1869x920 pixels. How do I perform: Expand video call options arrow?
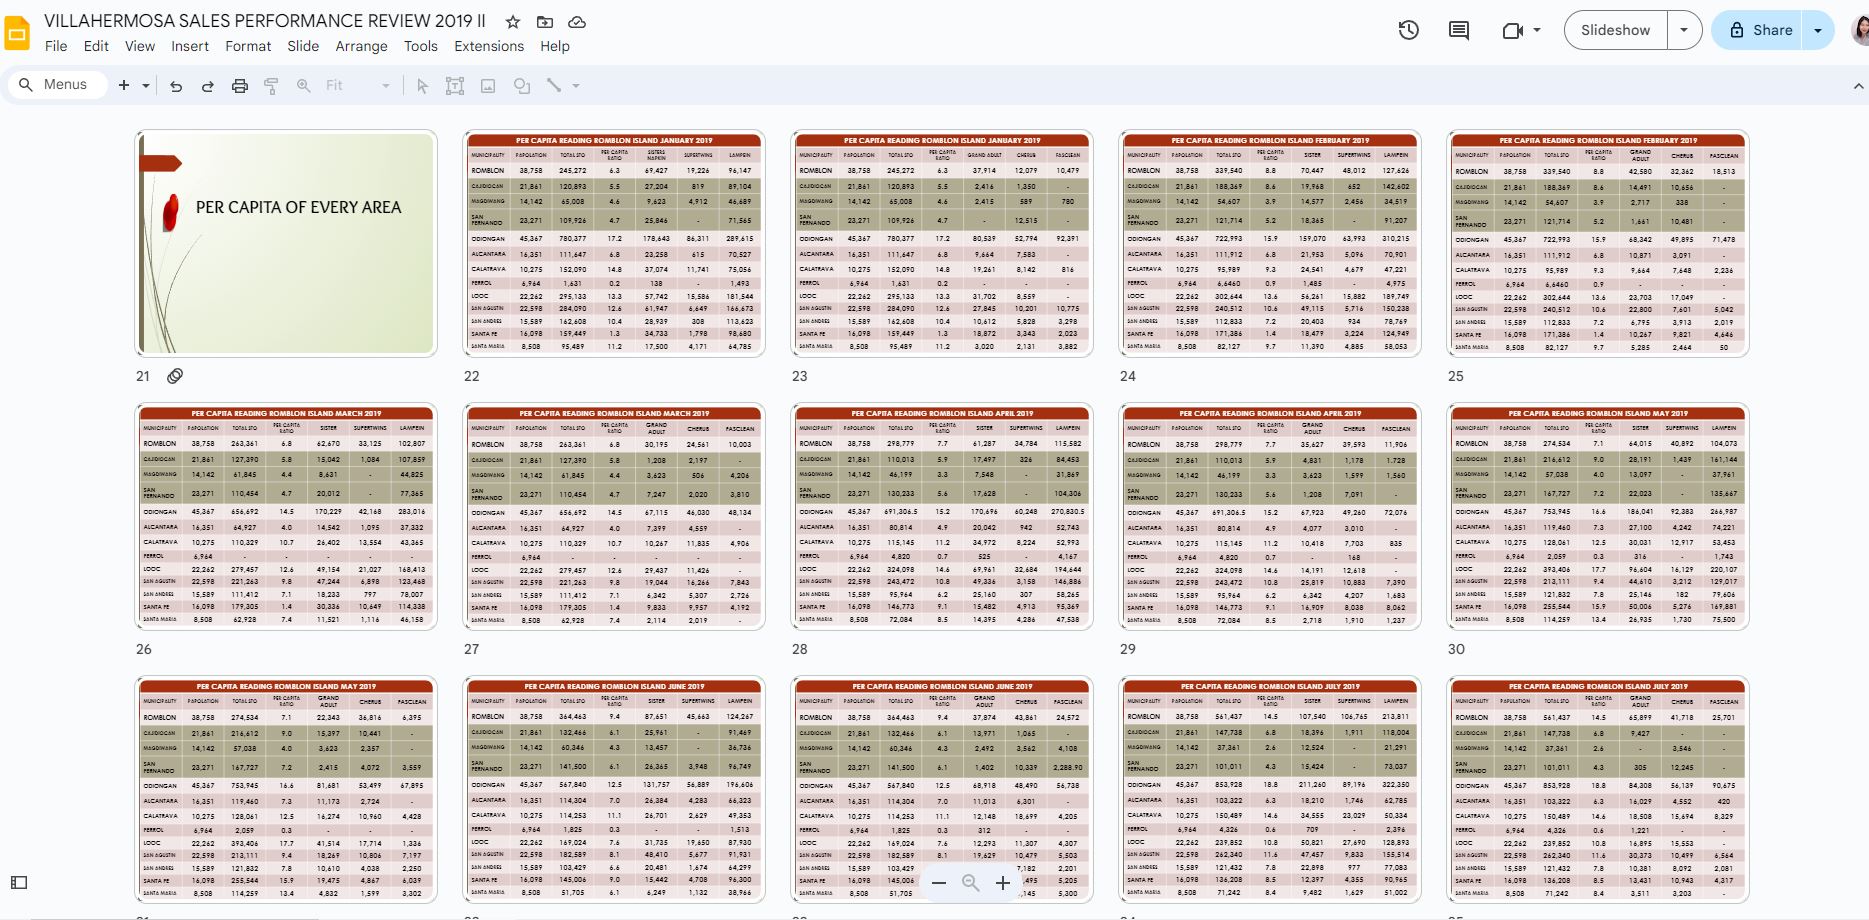1536,30
